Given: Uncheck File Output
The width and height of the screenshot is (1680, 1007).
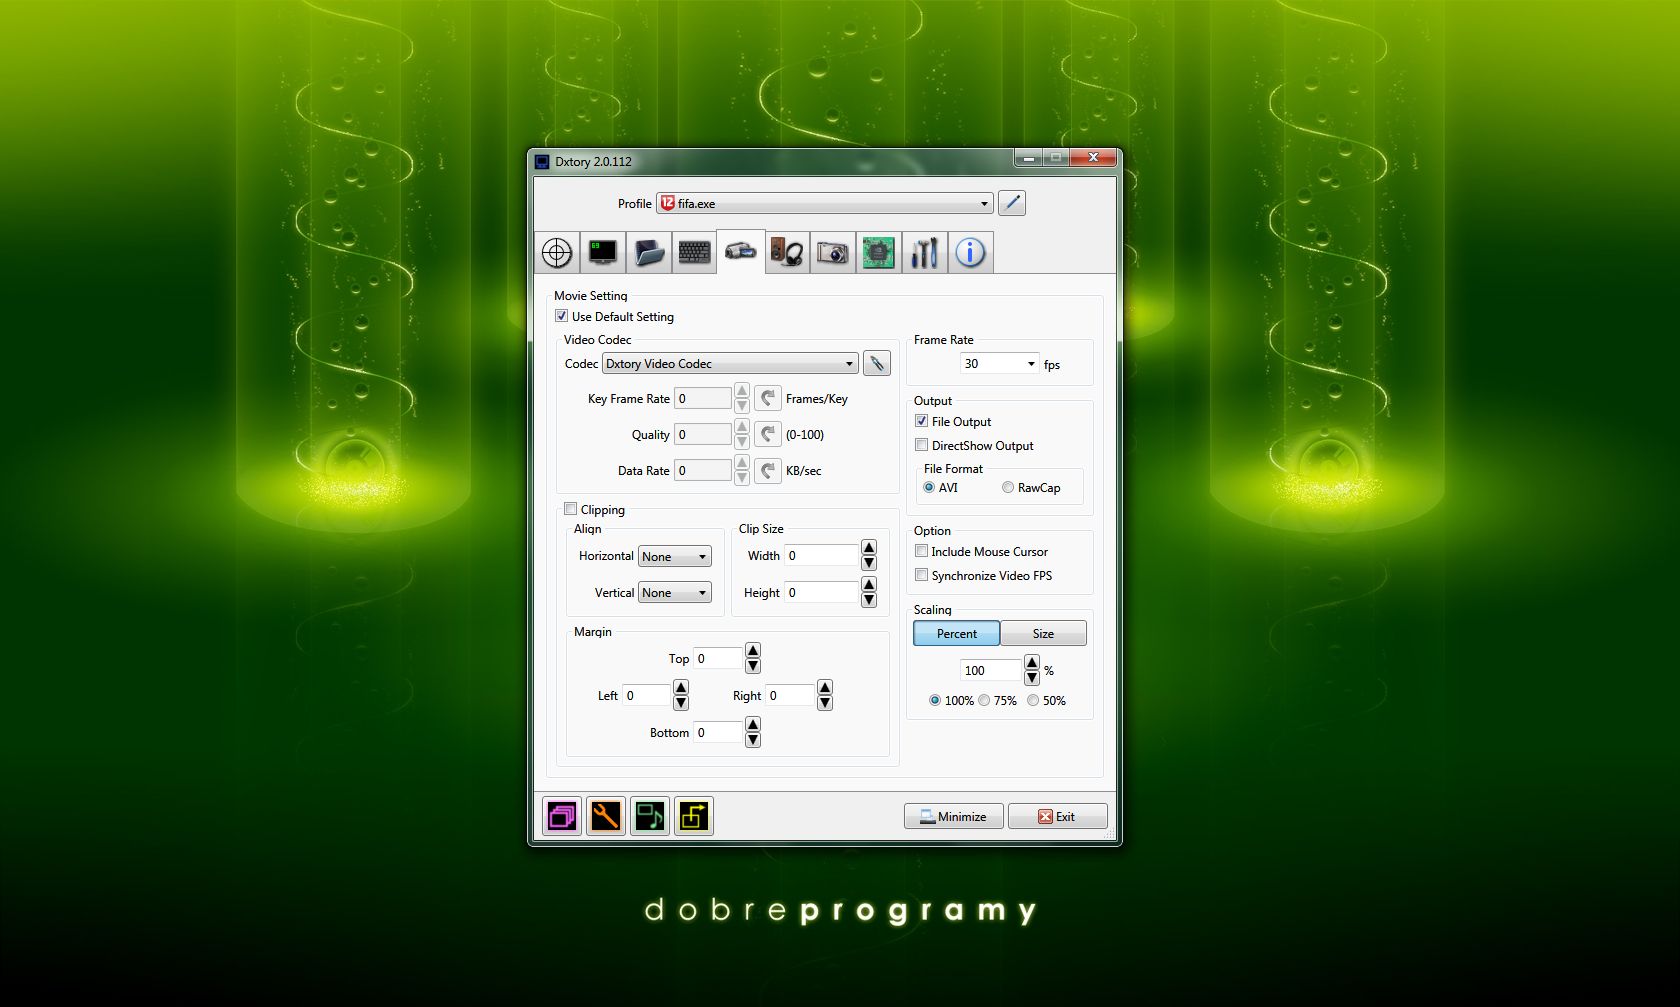Looking at the screenshot, I should [922, 421].
